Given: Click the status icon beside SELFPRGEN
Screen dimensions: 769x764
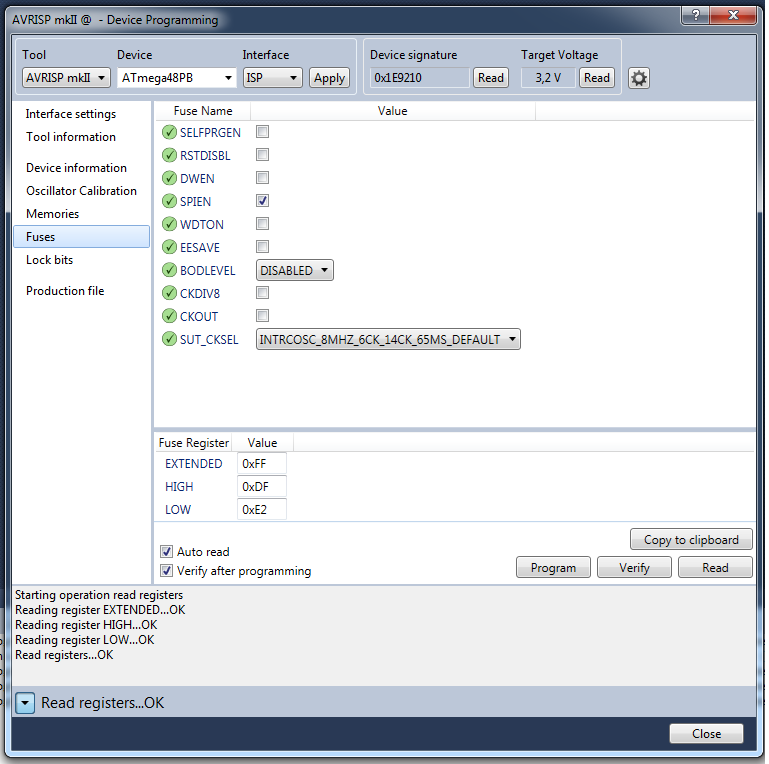Looking at the screenshot, I should 169,132.
